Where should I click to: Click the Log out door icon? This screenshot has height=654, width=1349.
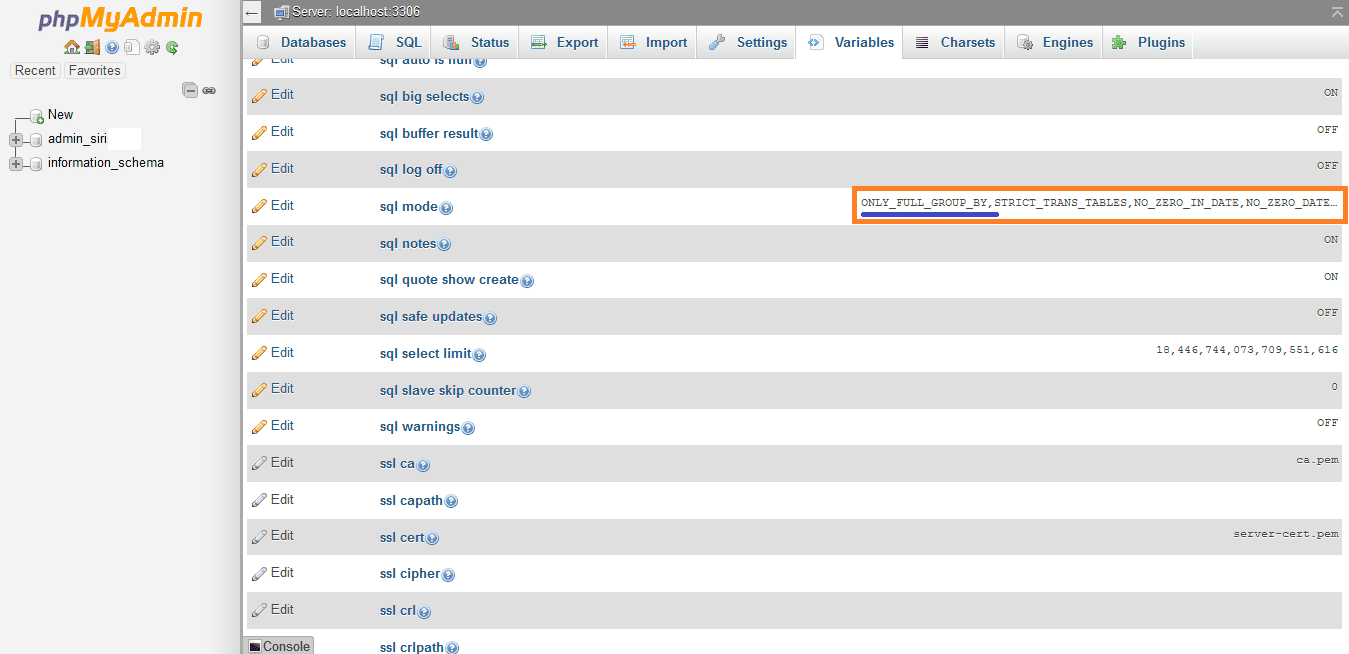click(92, 47)
